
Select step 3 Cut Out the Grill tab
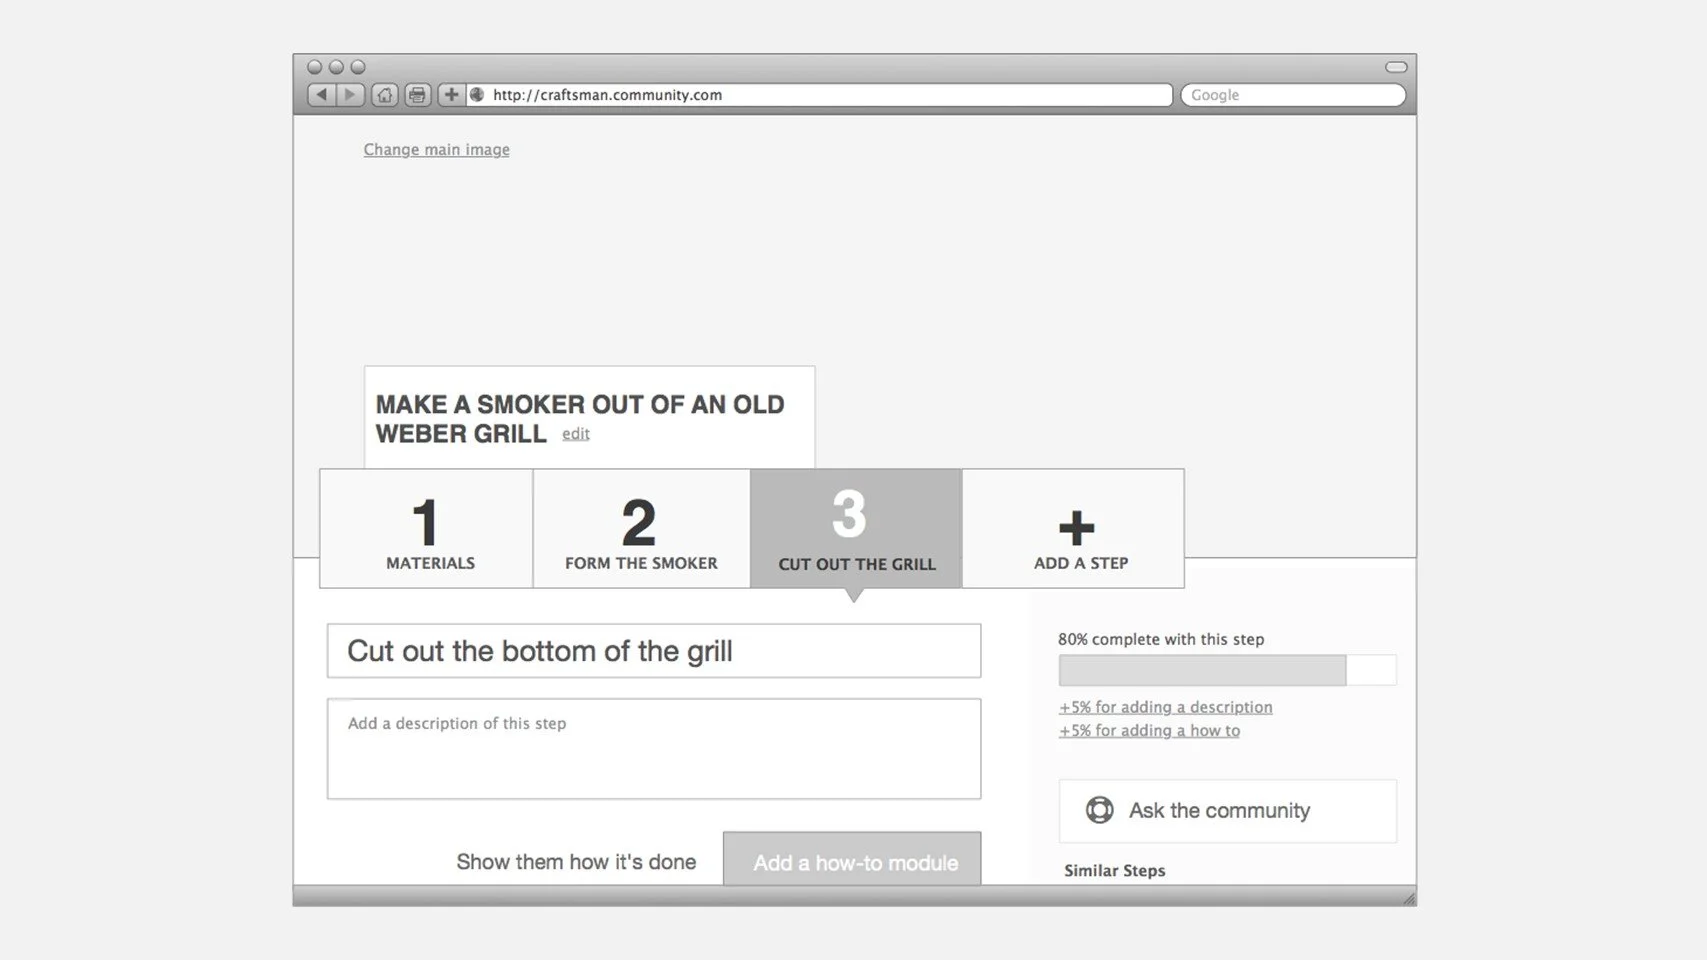tap(856, 529)
